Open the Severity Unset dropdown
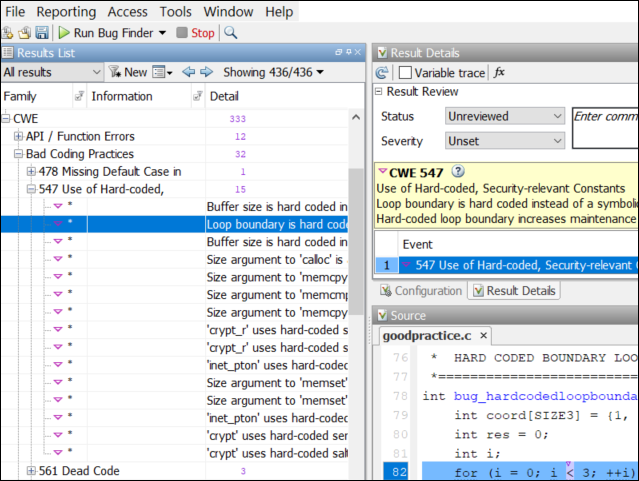 (505, 141)
